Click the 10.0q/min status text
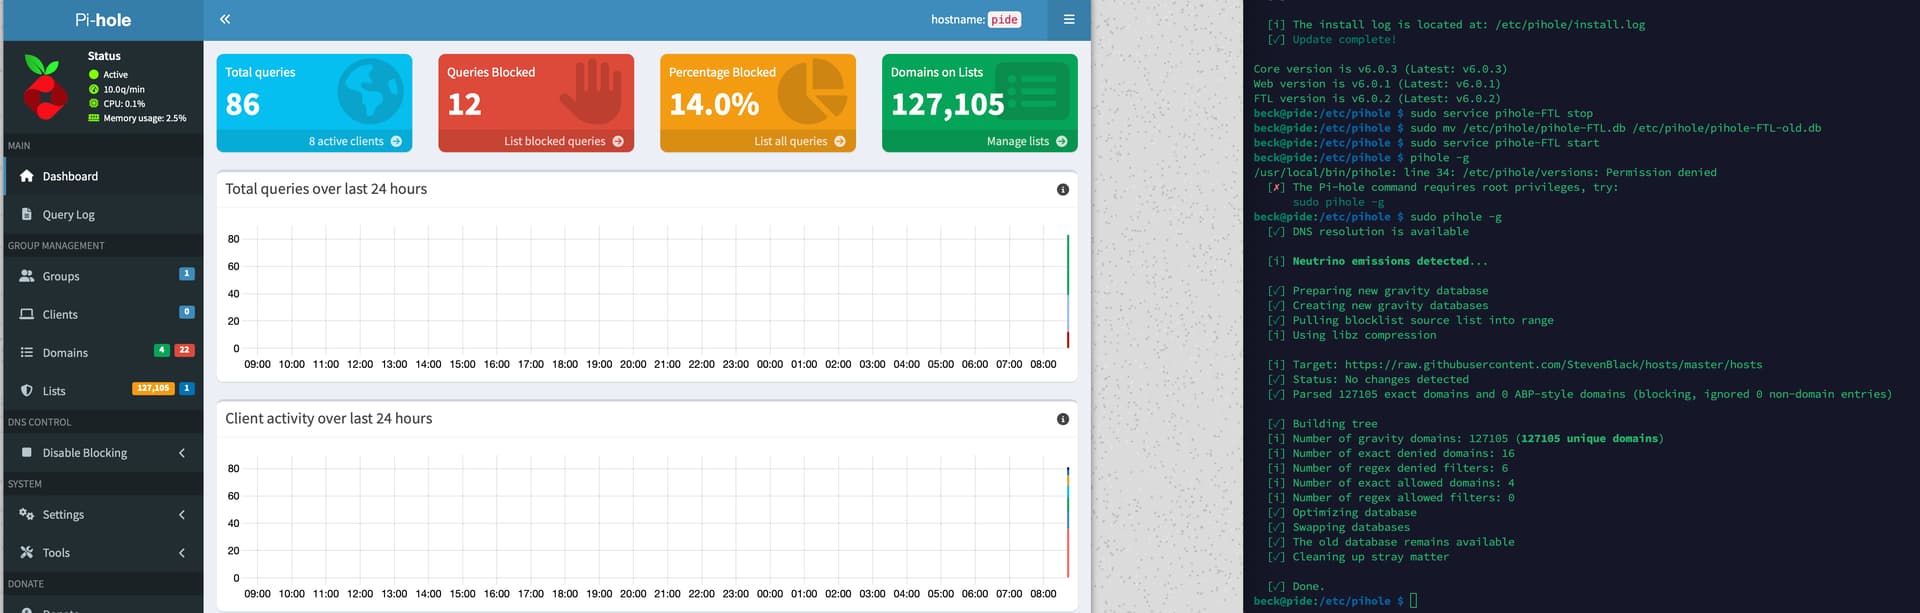 pos(124,89)
